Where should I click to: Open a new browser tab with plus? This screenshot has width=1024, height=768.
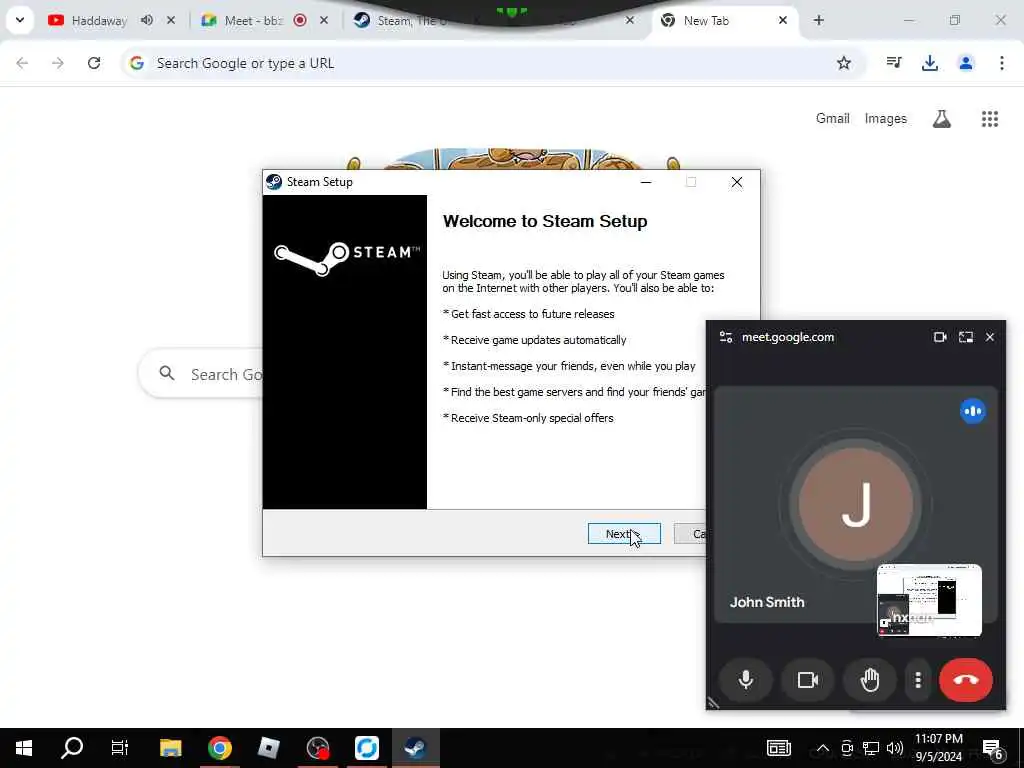pos(818,20)
